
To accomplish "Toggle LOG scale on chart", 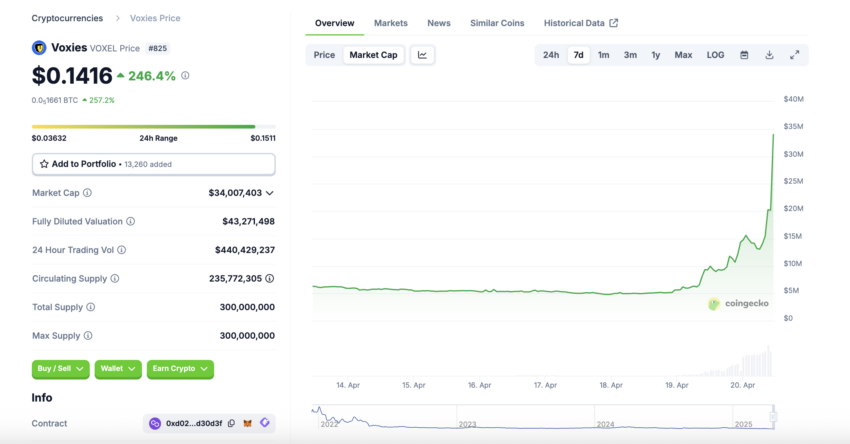I will (x=715, y=55).
